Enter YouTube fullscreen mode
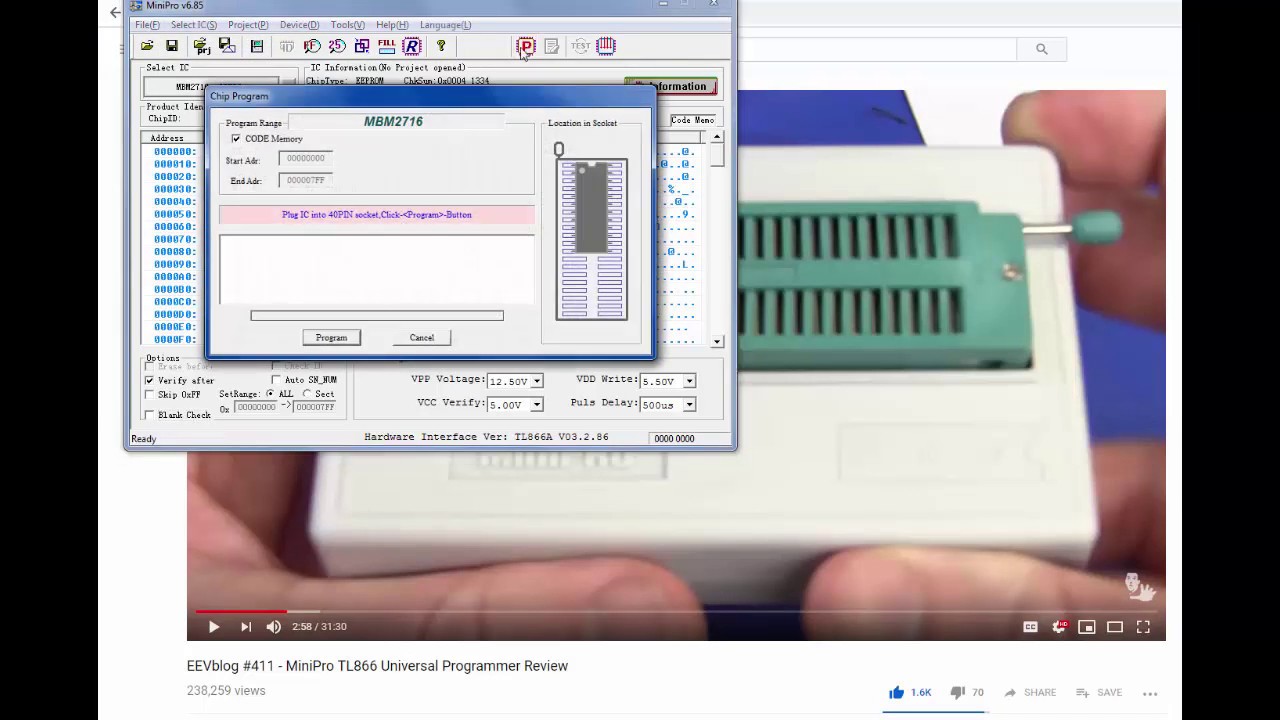Screen dimensions: 1280x720 pos(1143,627)
